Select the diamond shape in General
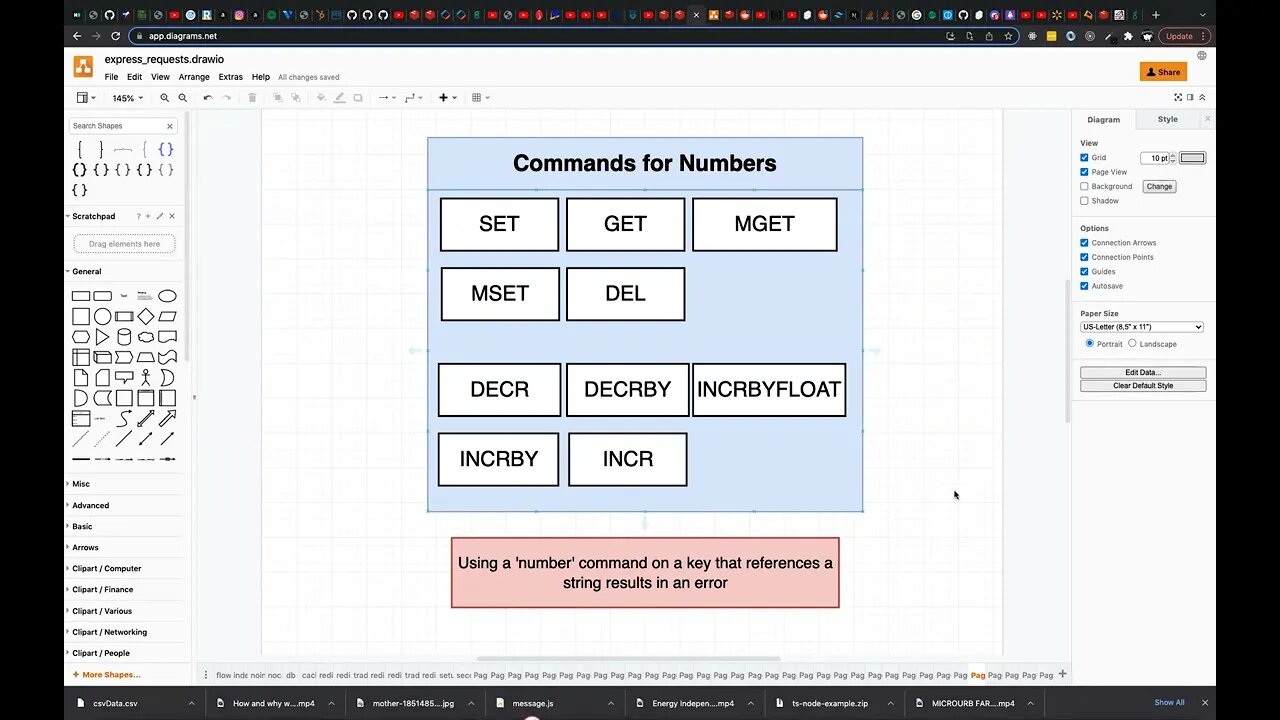Viewport: 1280px width, 720px height. pyautogui.click(x=146, y=317)
